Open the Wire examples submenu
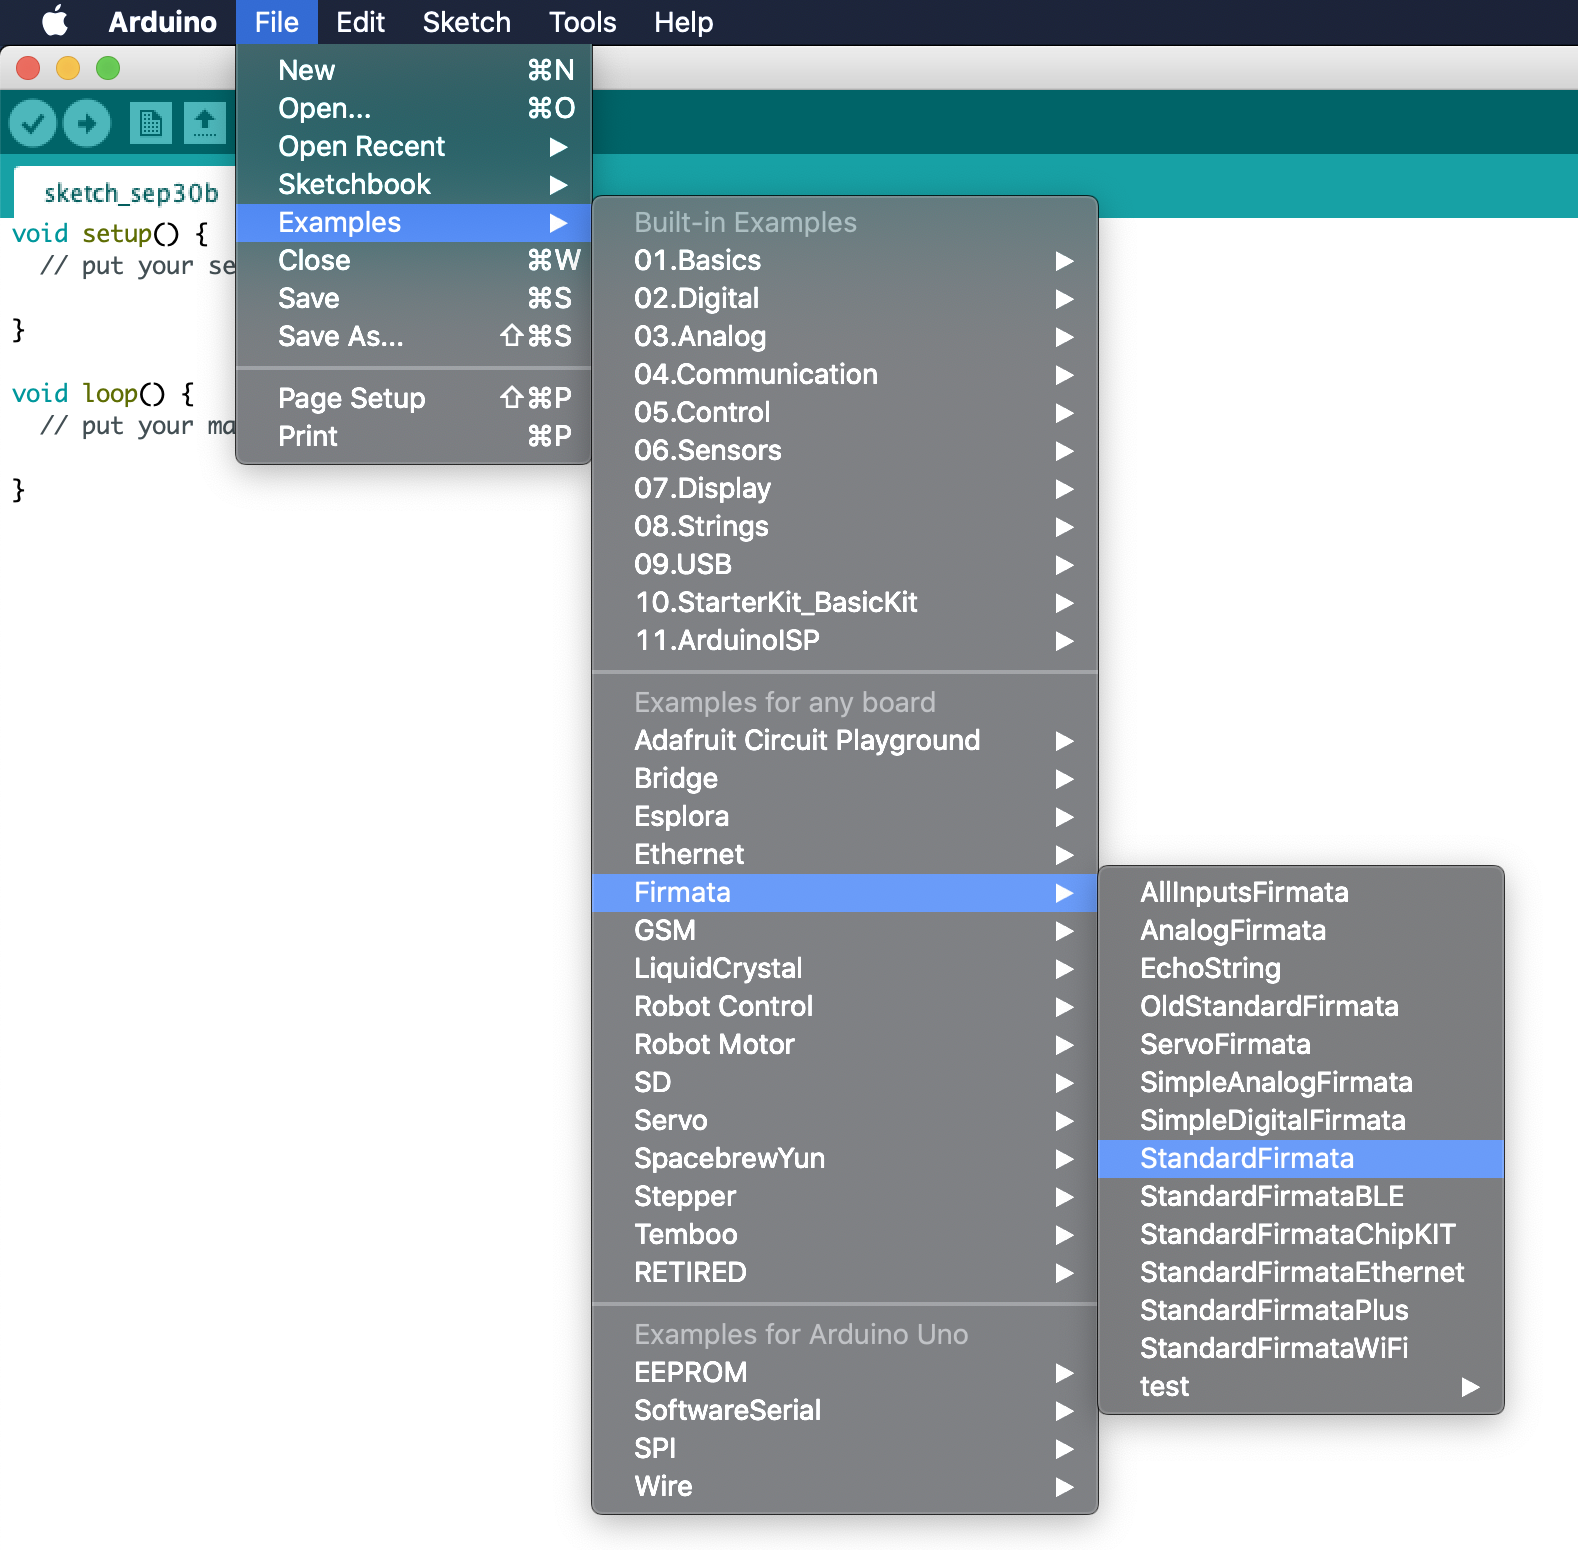Screen dimensions: 1578x1550 tap(845, 1486)
